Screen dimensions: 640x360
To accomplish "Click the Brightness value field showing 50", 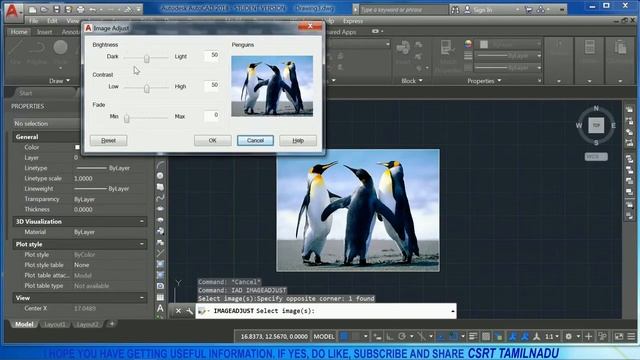I will tap(212, 56).
